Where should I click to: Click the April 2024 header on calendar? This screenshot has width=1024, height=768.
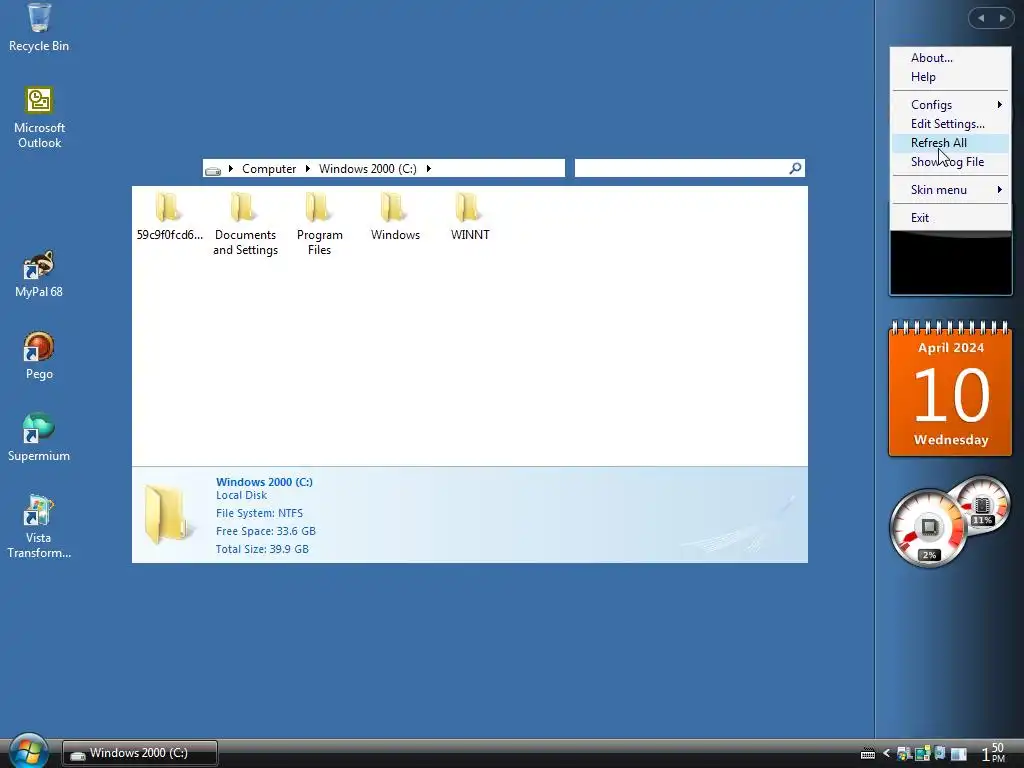951,347
